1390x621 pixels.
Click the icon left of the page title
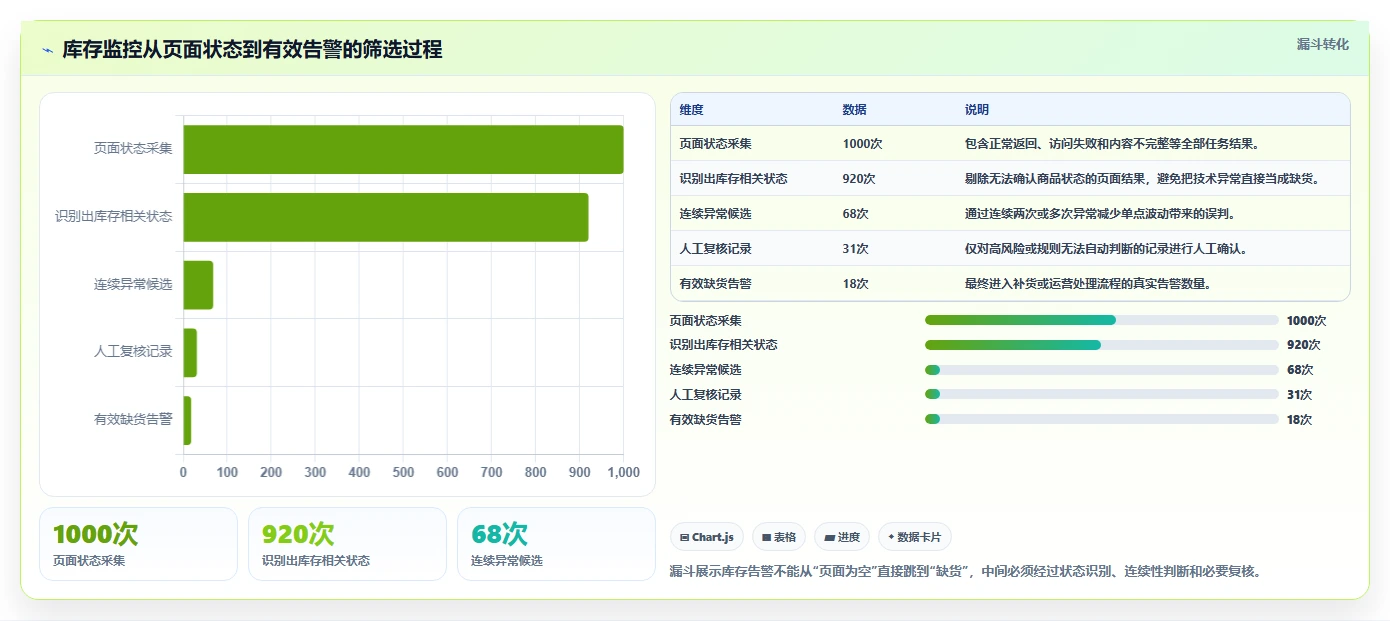click(47, 50)
